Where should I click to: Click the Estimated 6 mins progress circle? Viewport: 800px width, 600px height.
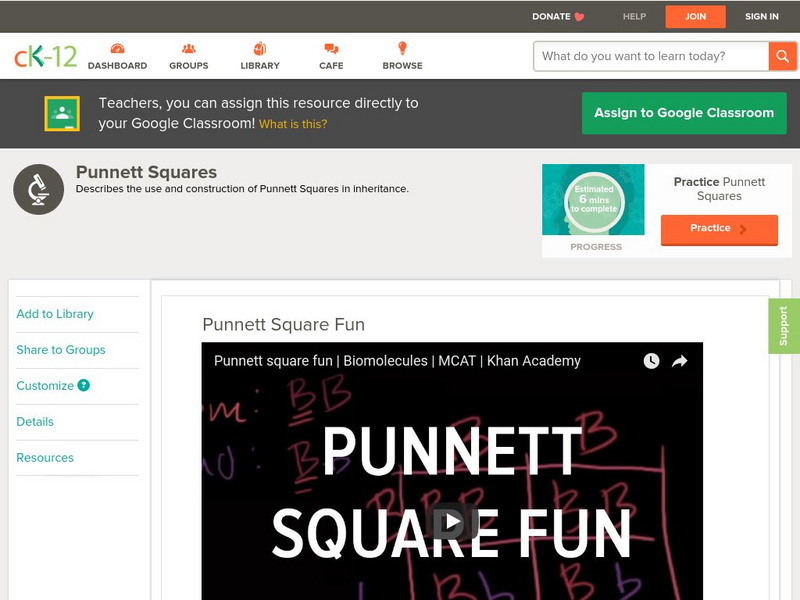pos(594,200)
